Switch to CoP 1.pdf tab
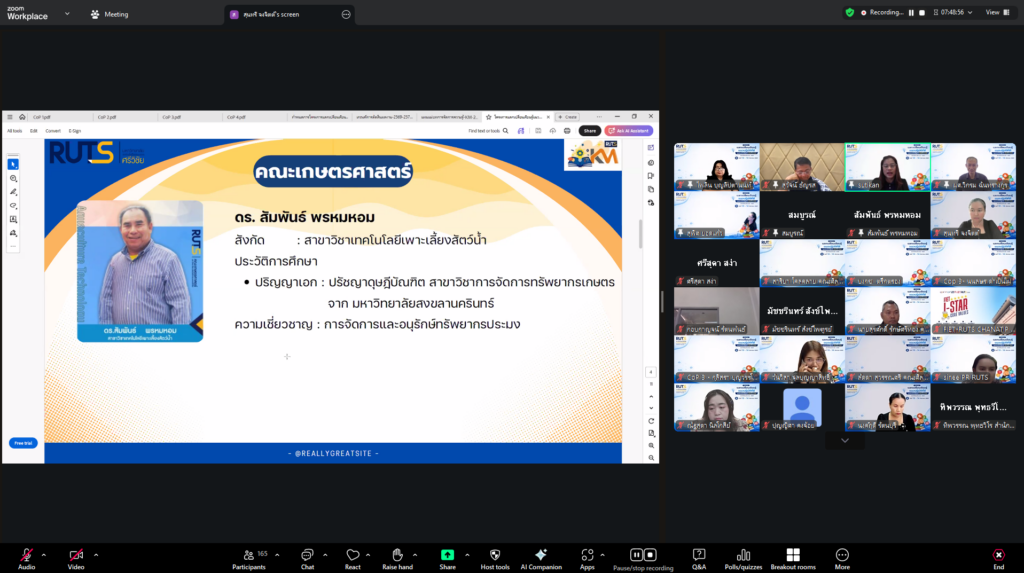 (42, 118)
